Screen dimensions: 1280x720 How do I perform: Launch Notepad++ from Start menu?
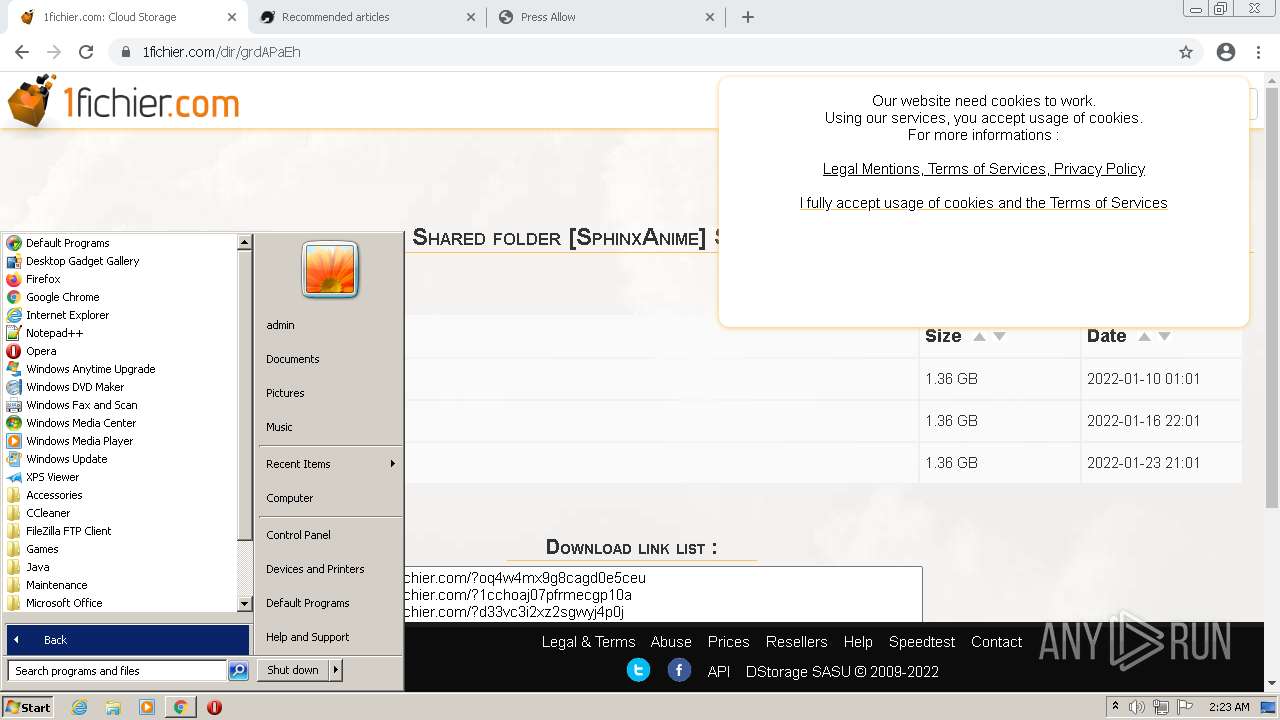(x=54, y=333)
